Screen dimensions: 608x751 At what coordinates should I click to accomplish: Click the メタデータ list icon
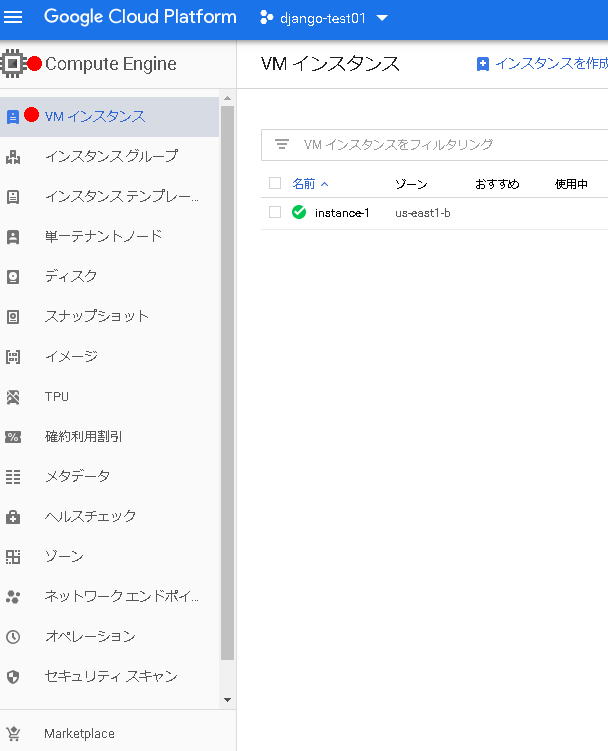point(13,477)
